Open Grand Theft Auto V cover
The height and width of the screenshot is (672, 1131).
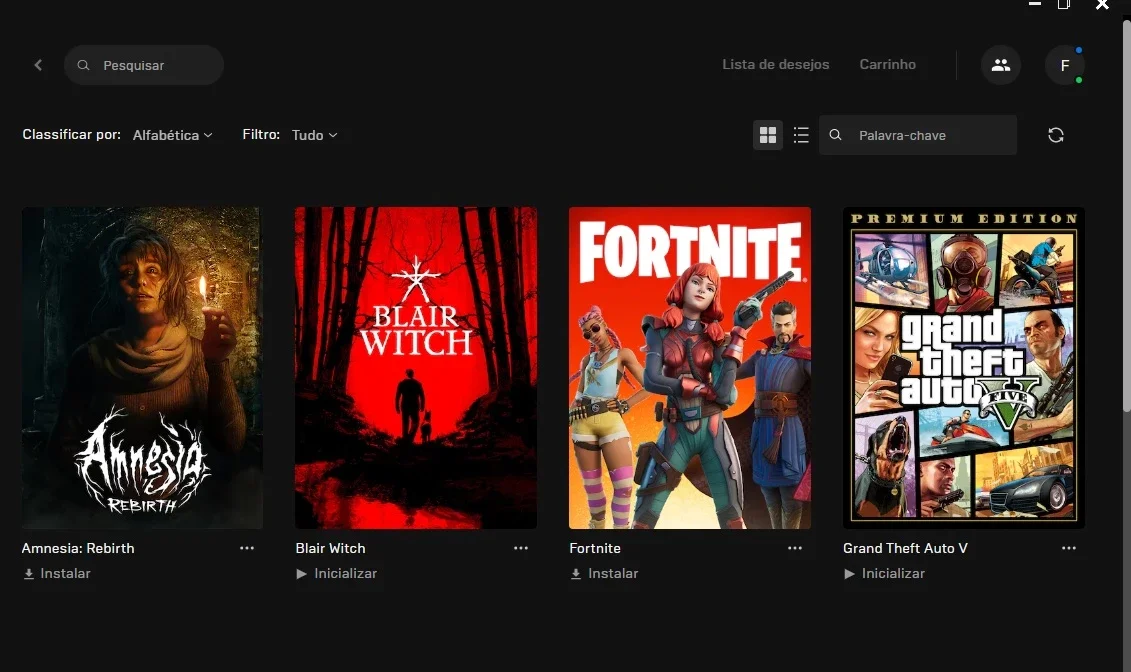pos(964,368)
